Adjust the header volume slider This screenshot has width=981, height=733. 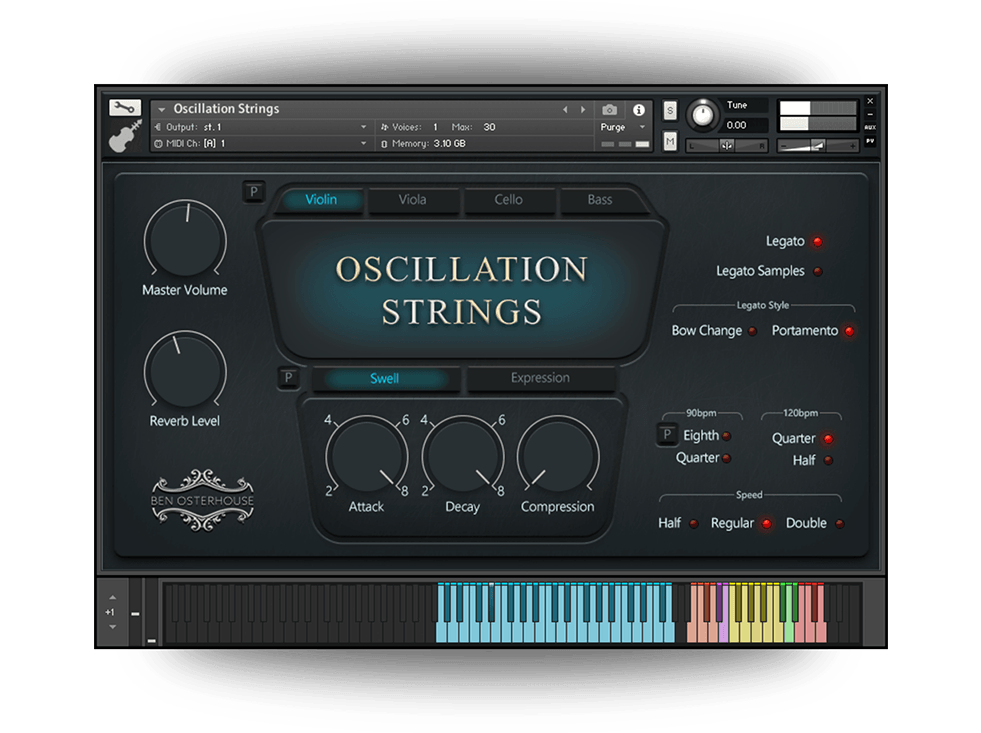coord(818,146)
